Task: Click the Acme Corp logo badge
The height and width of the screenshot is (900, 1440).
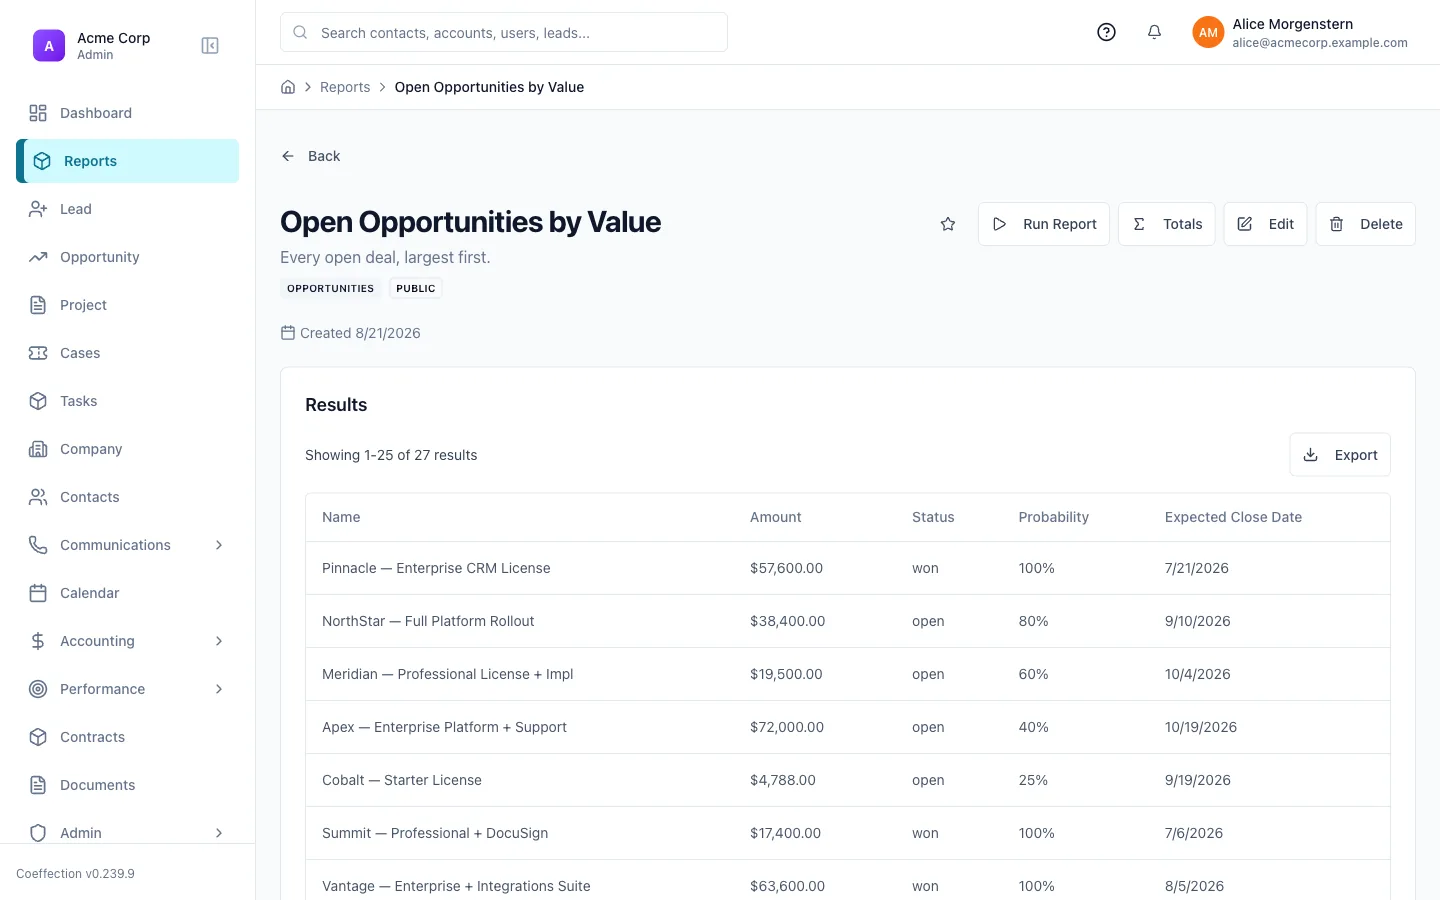Action: pos(49,46)
